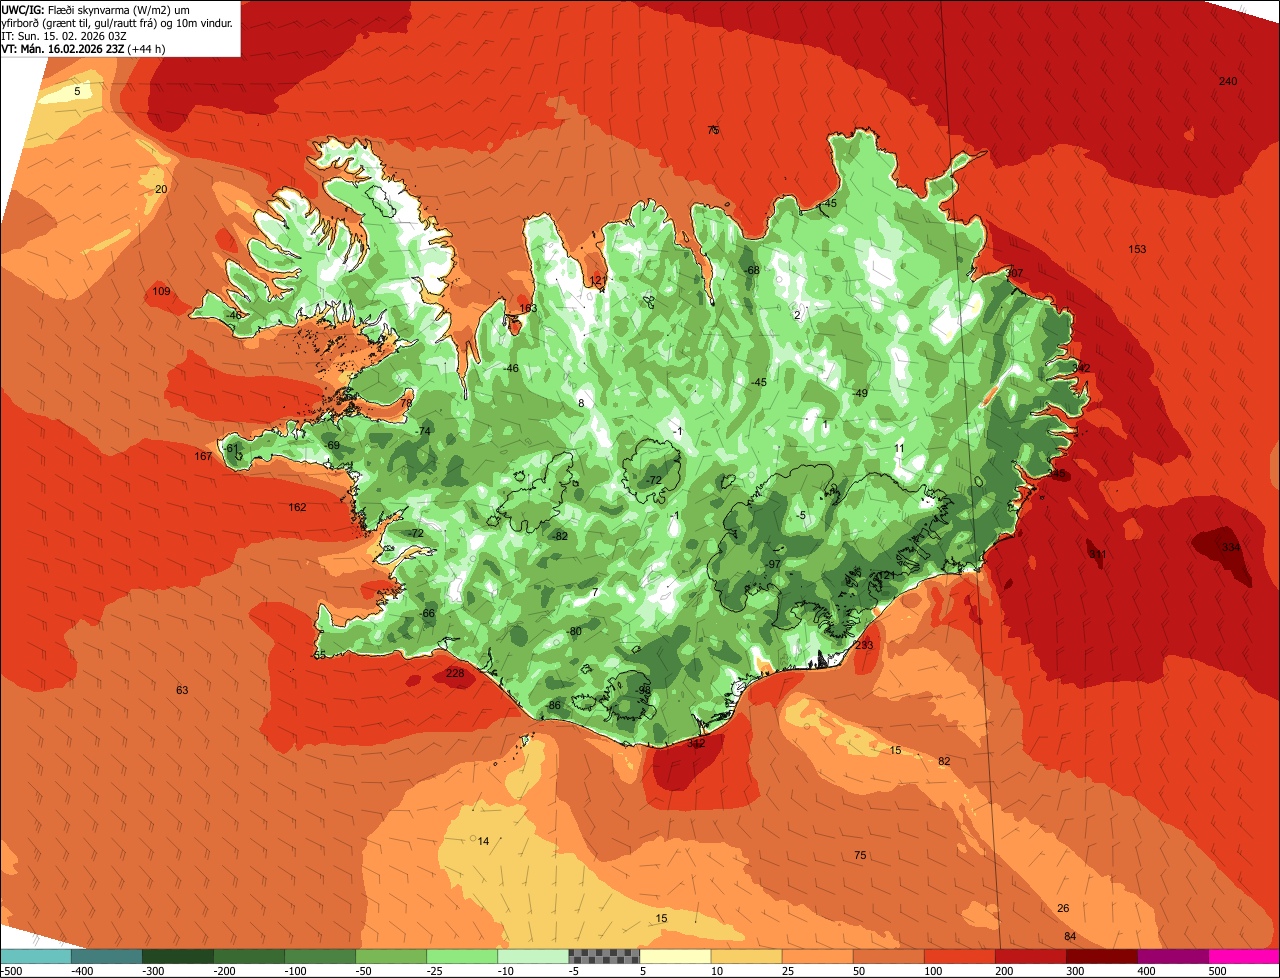Click the map value '-97'

(772, 564)
